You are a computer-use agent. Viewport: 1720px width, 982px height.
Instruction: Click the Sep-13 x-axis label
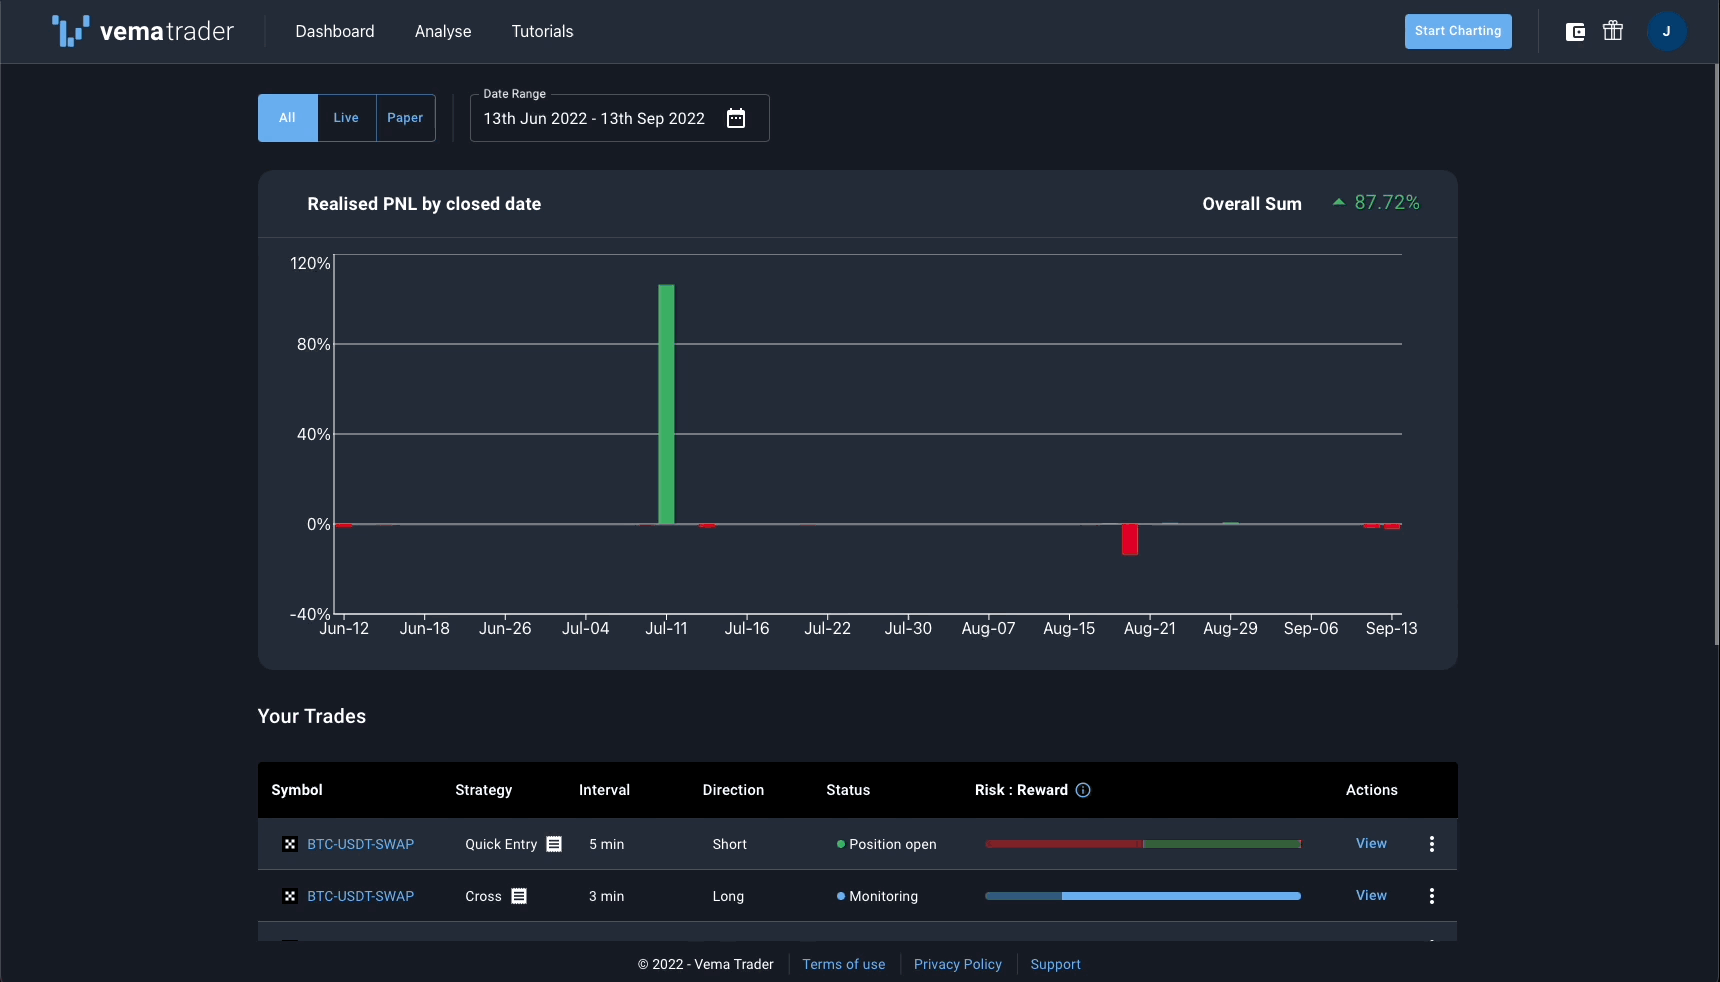pyautogui.click(x=1392, y=628)
